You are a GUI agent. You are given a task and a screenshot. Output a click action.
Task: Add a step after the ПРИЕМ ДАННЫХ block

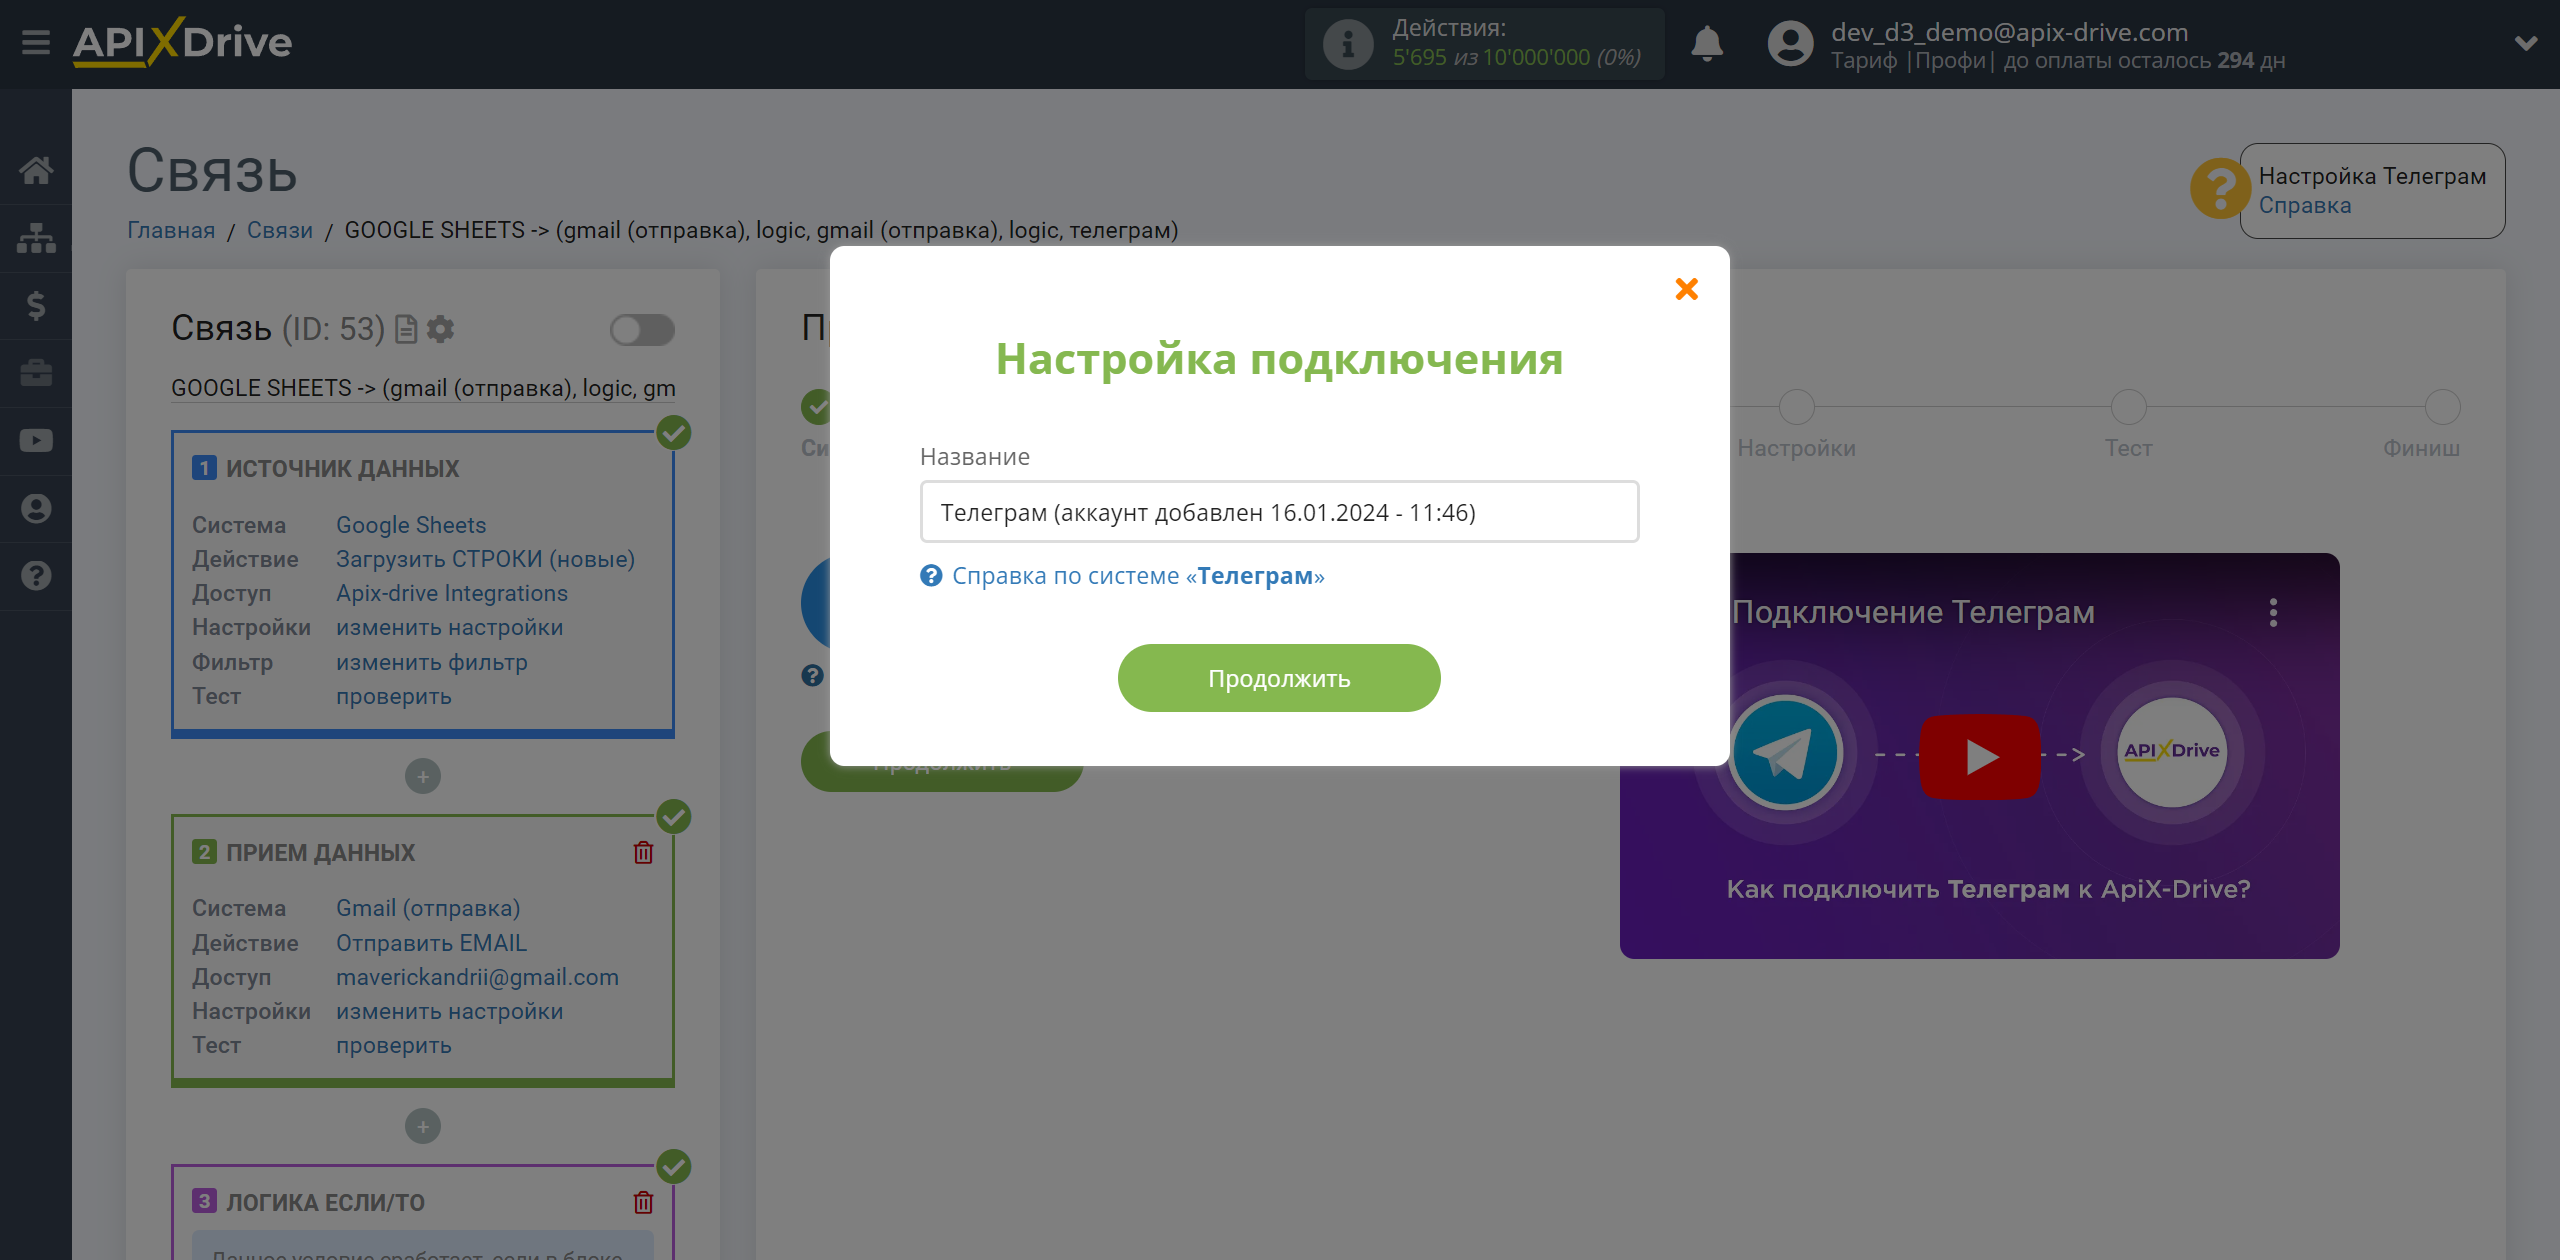pos(423,1127)
